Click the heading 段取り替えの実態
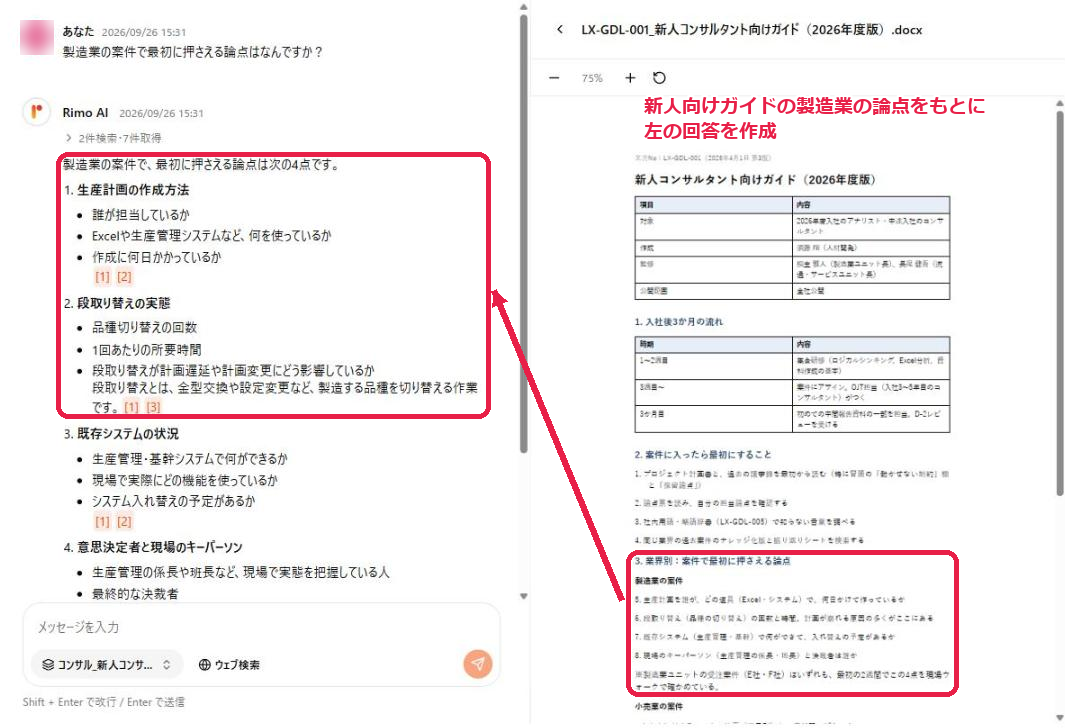 124,303
